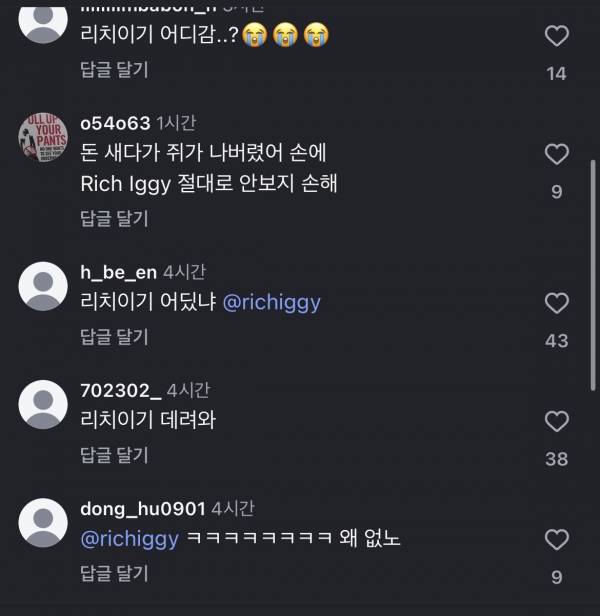Viewport: 600px width, 616px height.
Task: Reply to h_be_en's comment
Action: click(x=114, y=337)
